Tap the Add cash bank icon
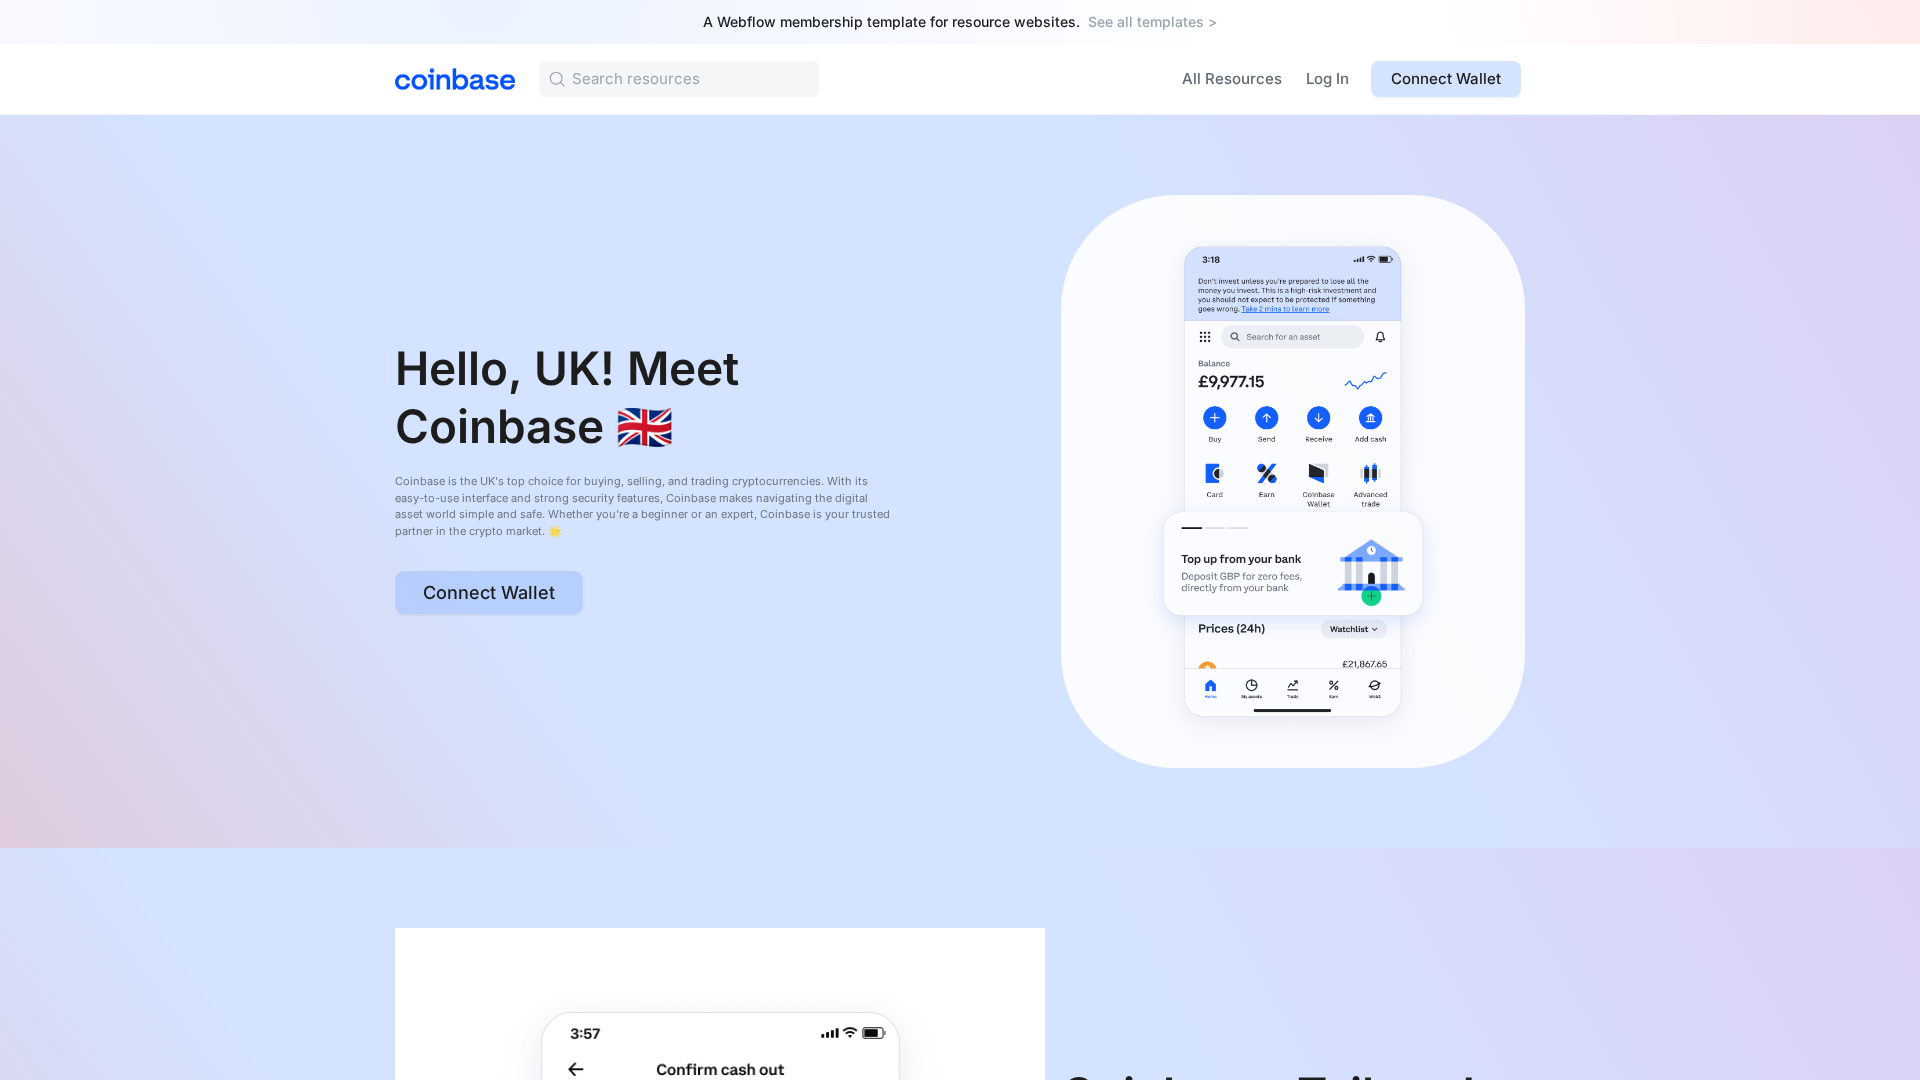Viewport: 1920px width, 1080px height. (x=1370, y=418)
